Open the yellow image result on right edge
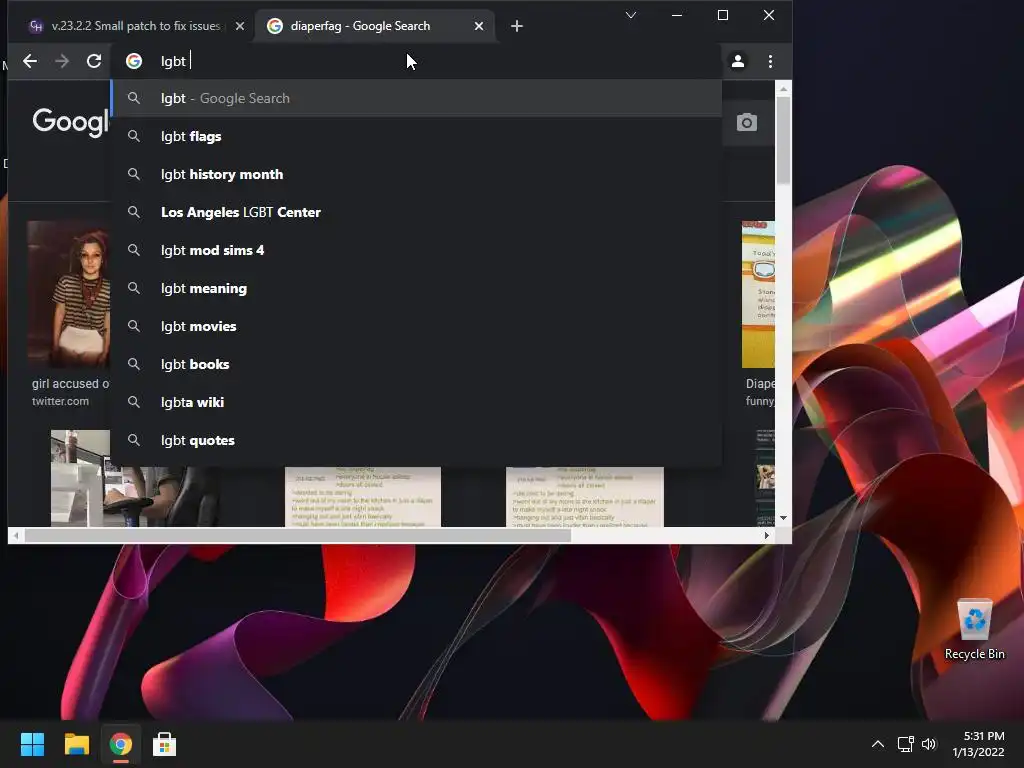1024x768 pixels. click(x=758, y=295)
